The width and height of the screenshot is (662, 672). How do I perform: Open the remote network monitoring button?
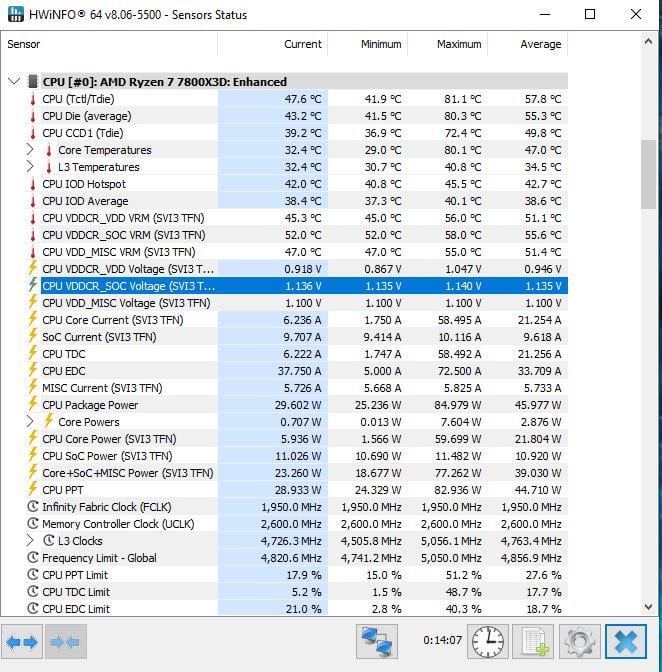click(377, 642)
